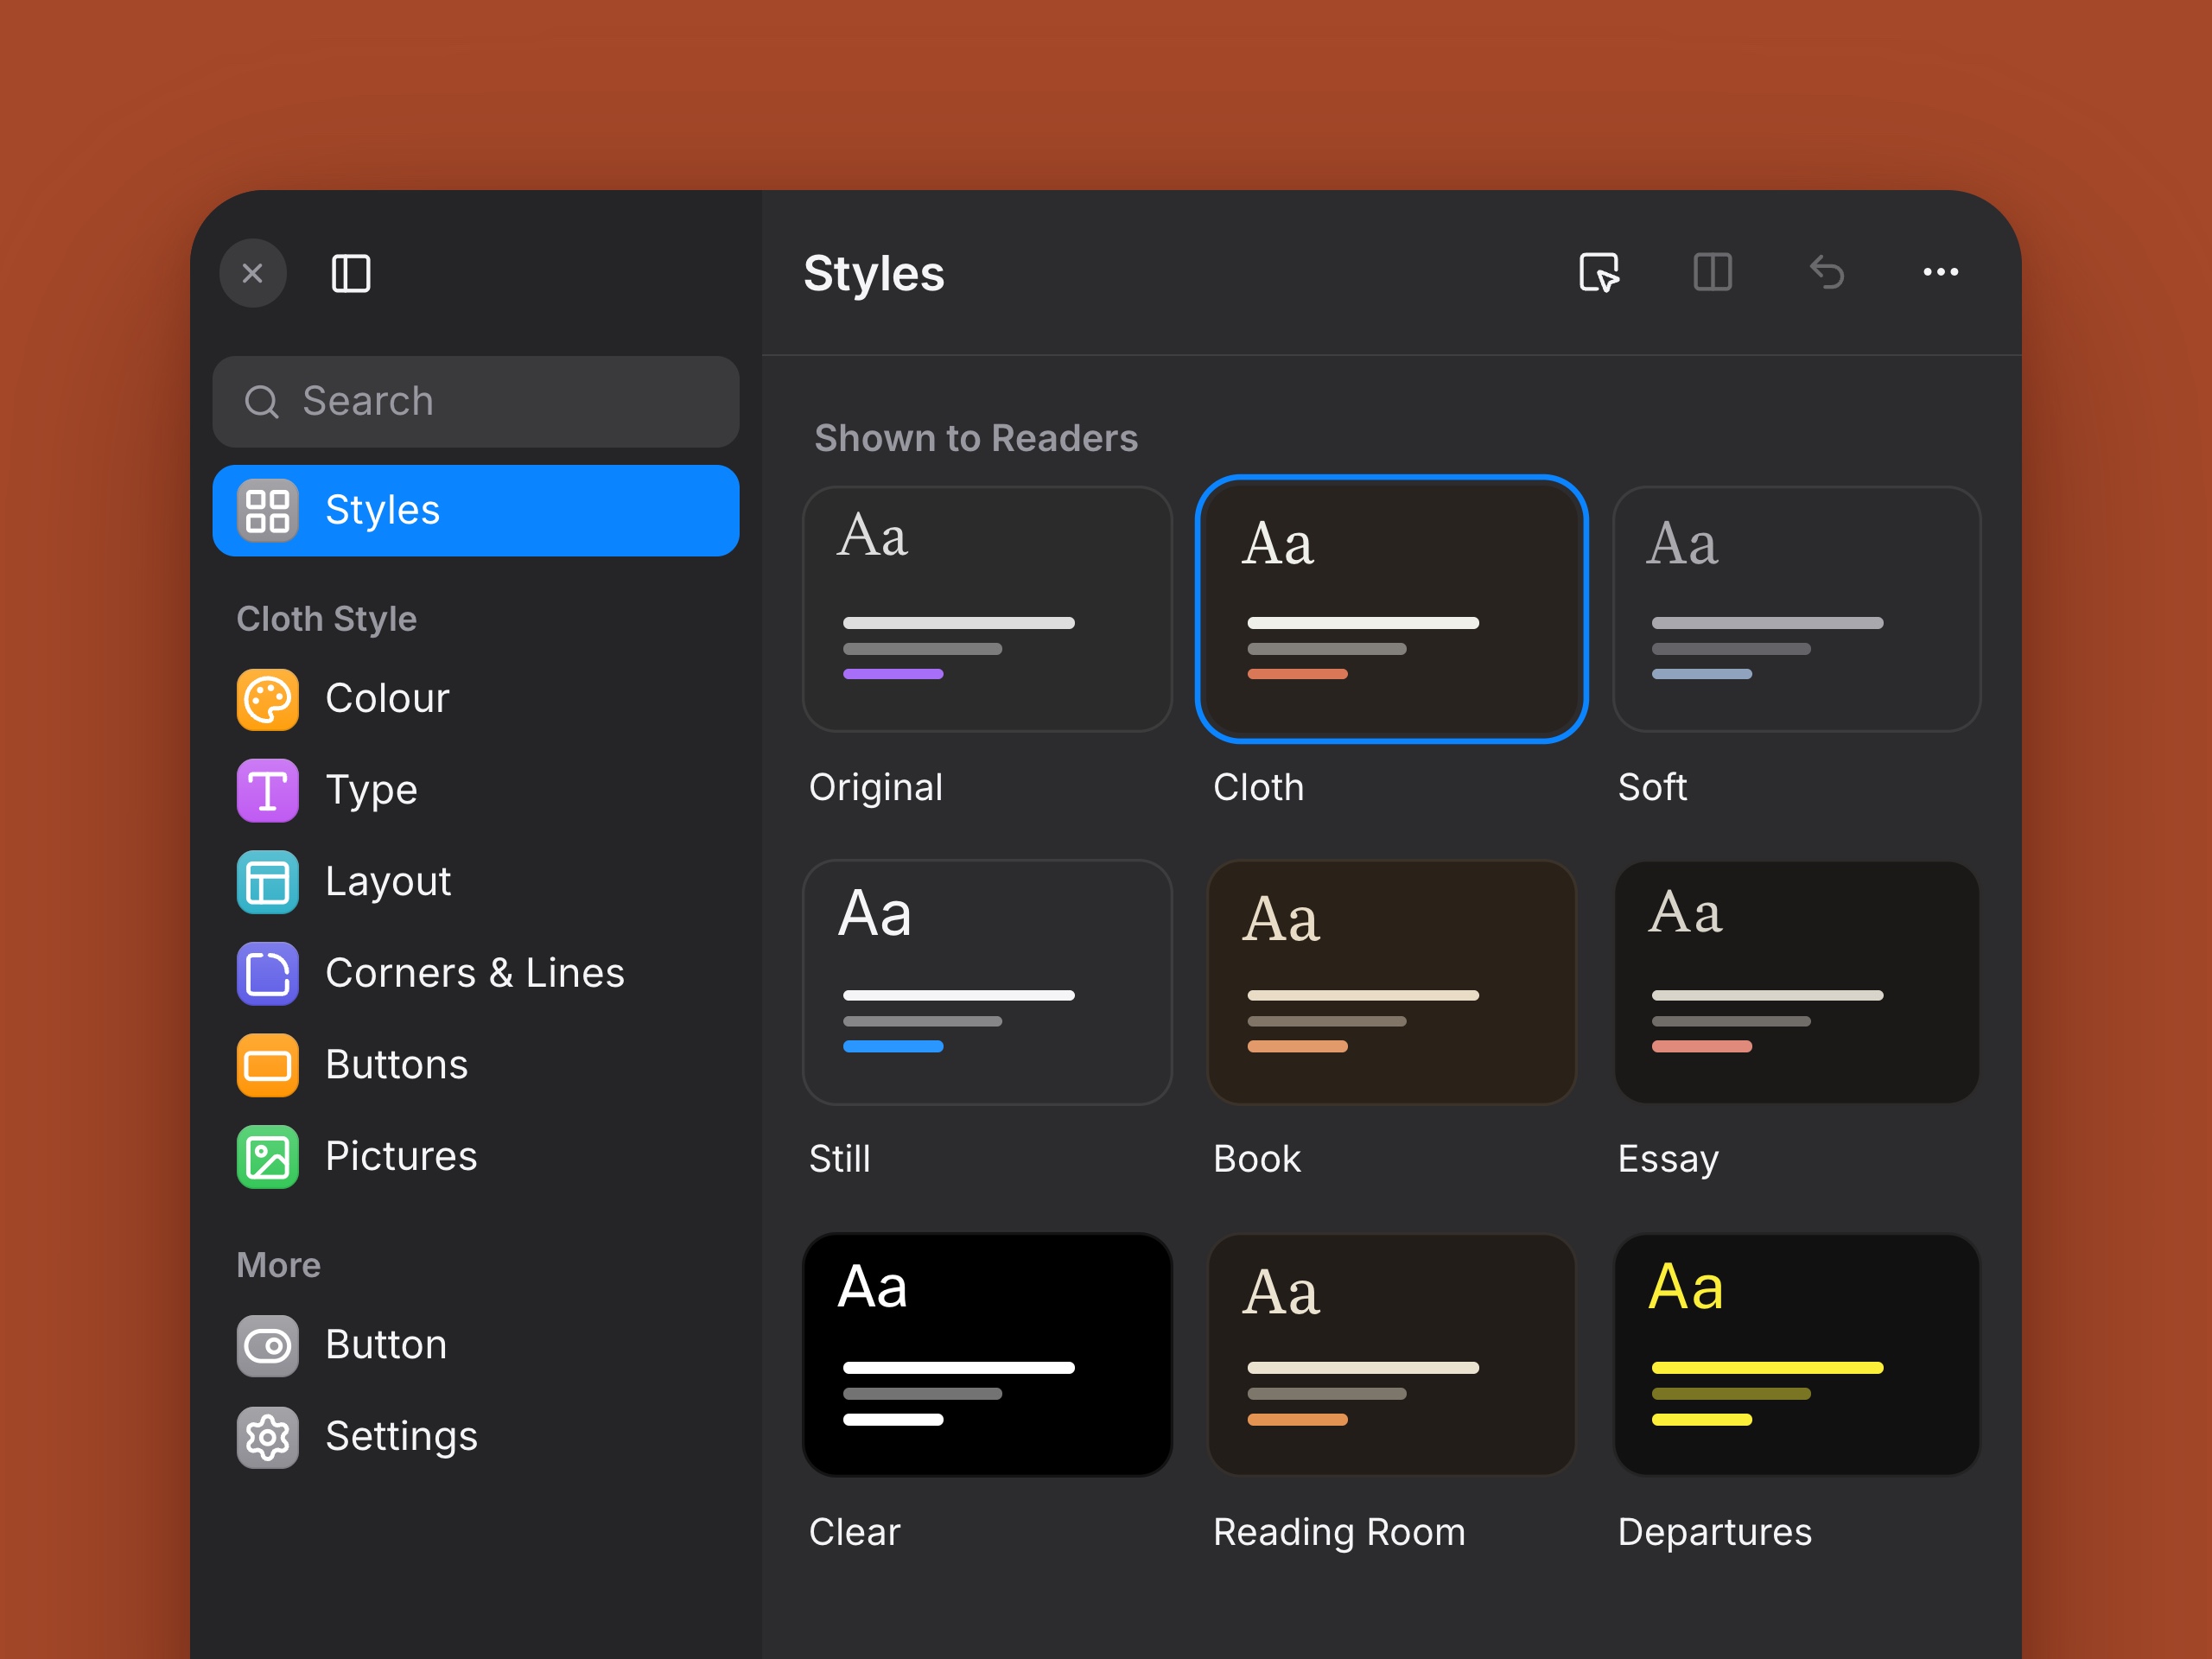Open the Layout settings
The height and width of the screenshot is (1659, 2212).
click(x=476, y=882)
